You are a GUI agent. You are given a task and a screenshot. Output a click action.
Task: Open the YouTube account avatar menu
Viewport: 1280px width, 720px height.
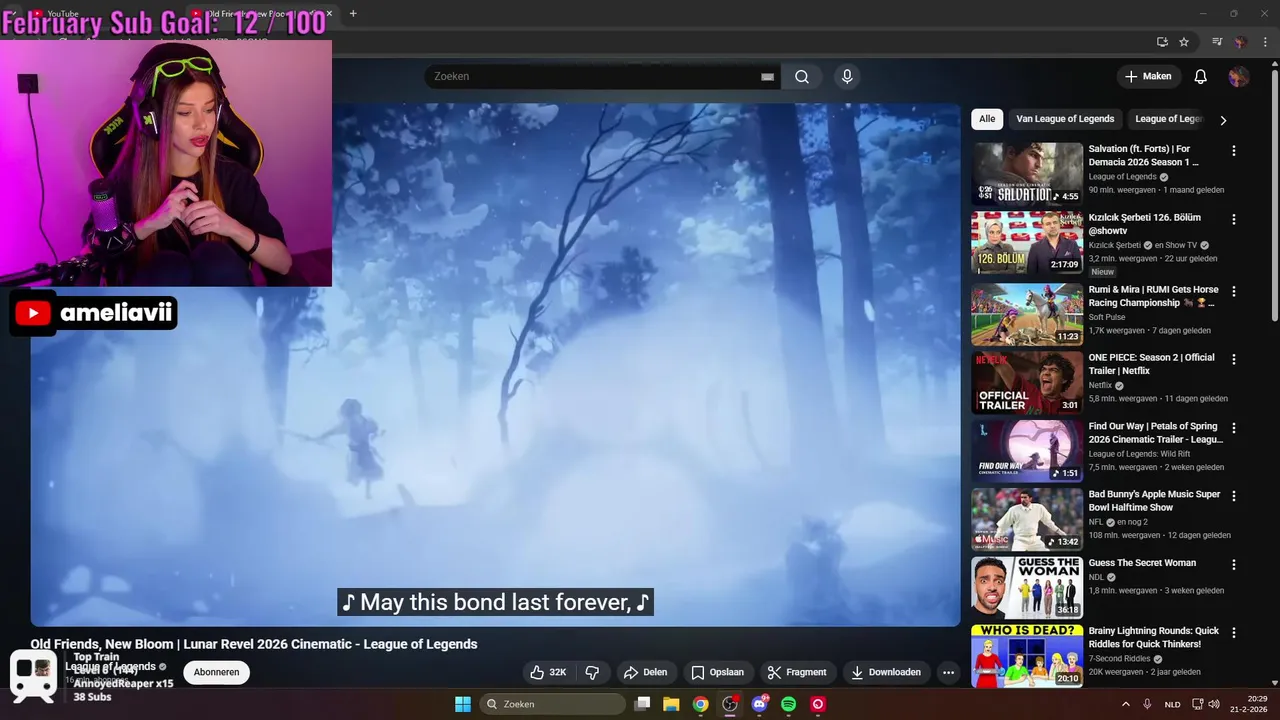coord(1239,77)
